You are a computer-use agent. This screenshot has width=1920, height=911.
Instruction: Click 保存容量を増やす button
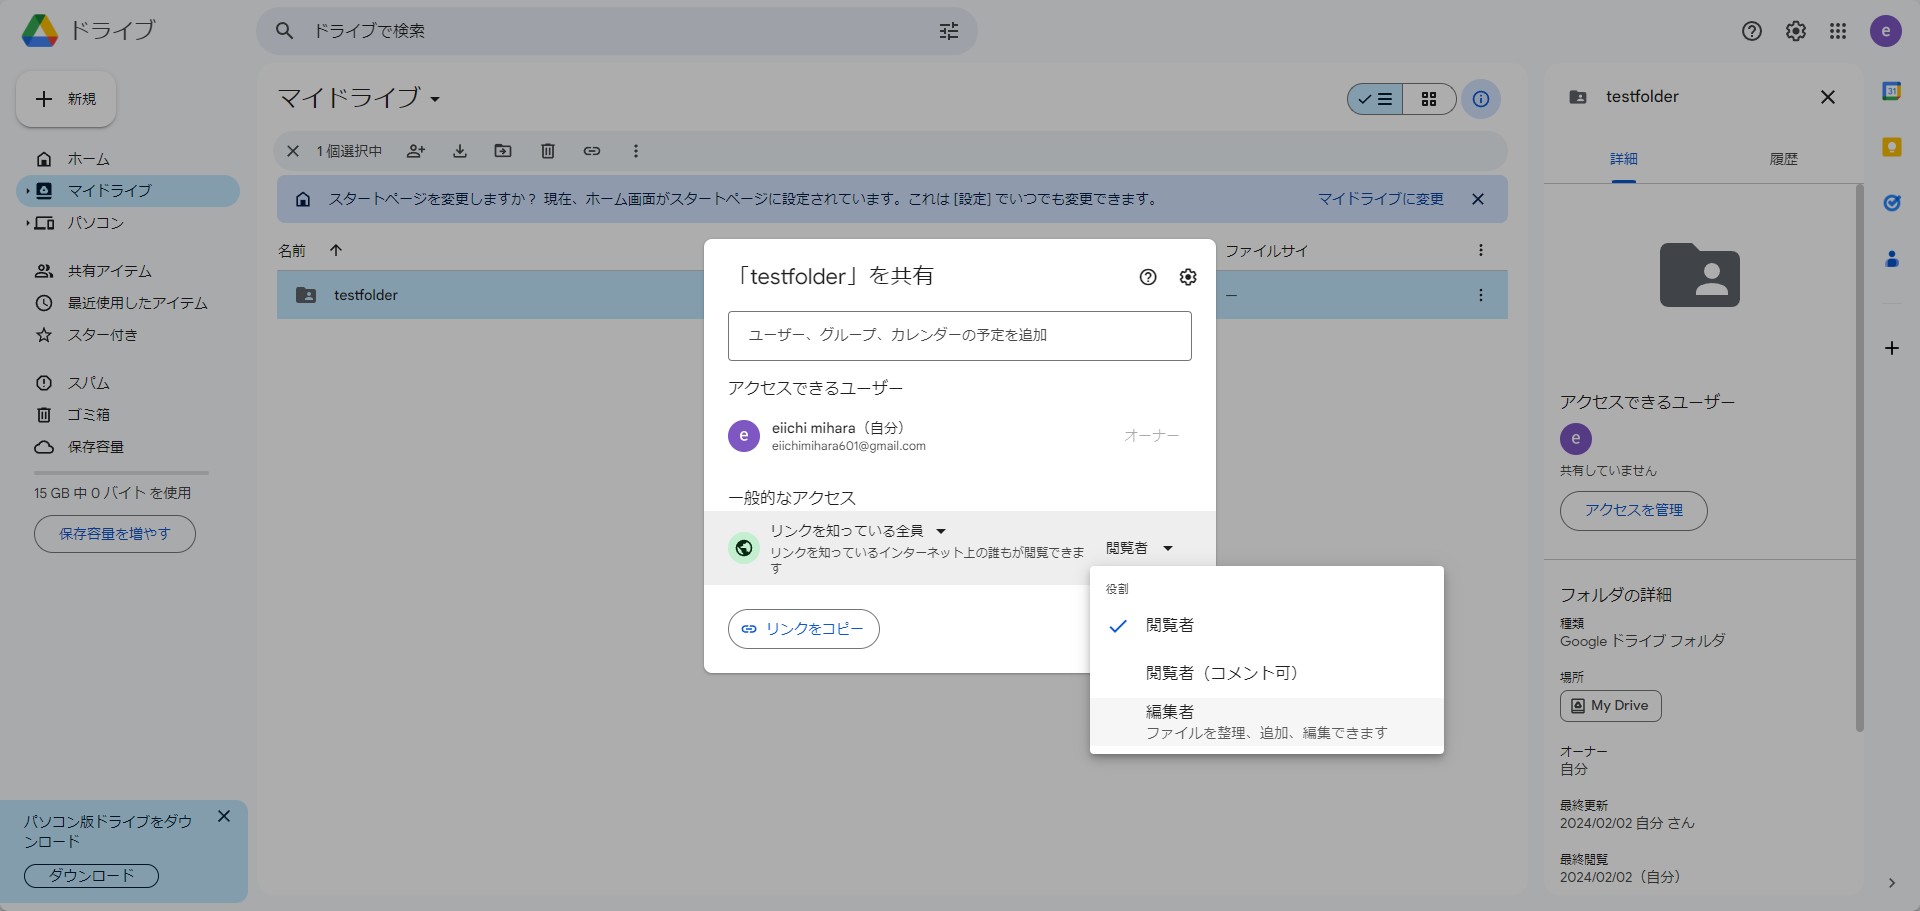[x=115, y=534]
